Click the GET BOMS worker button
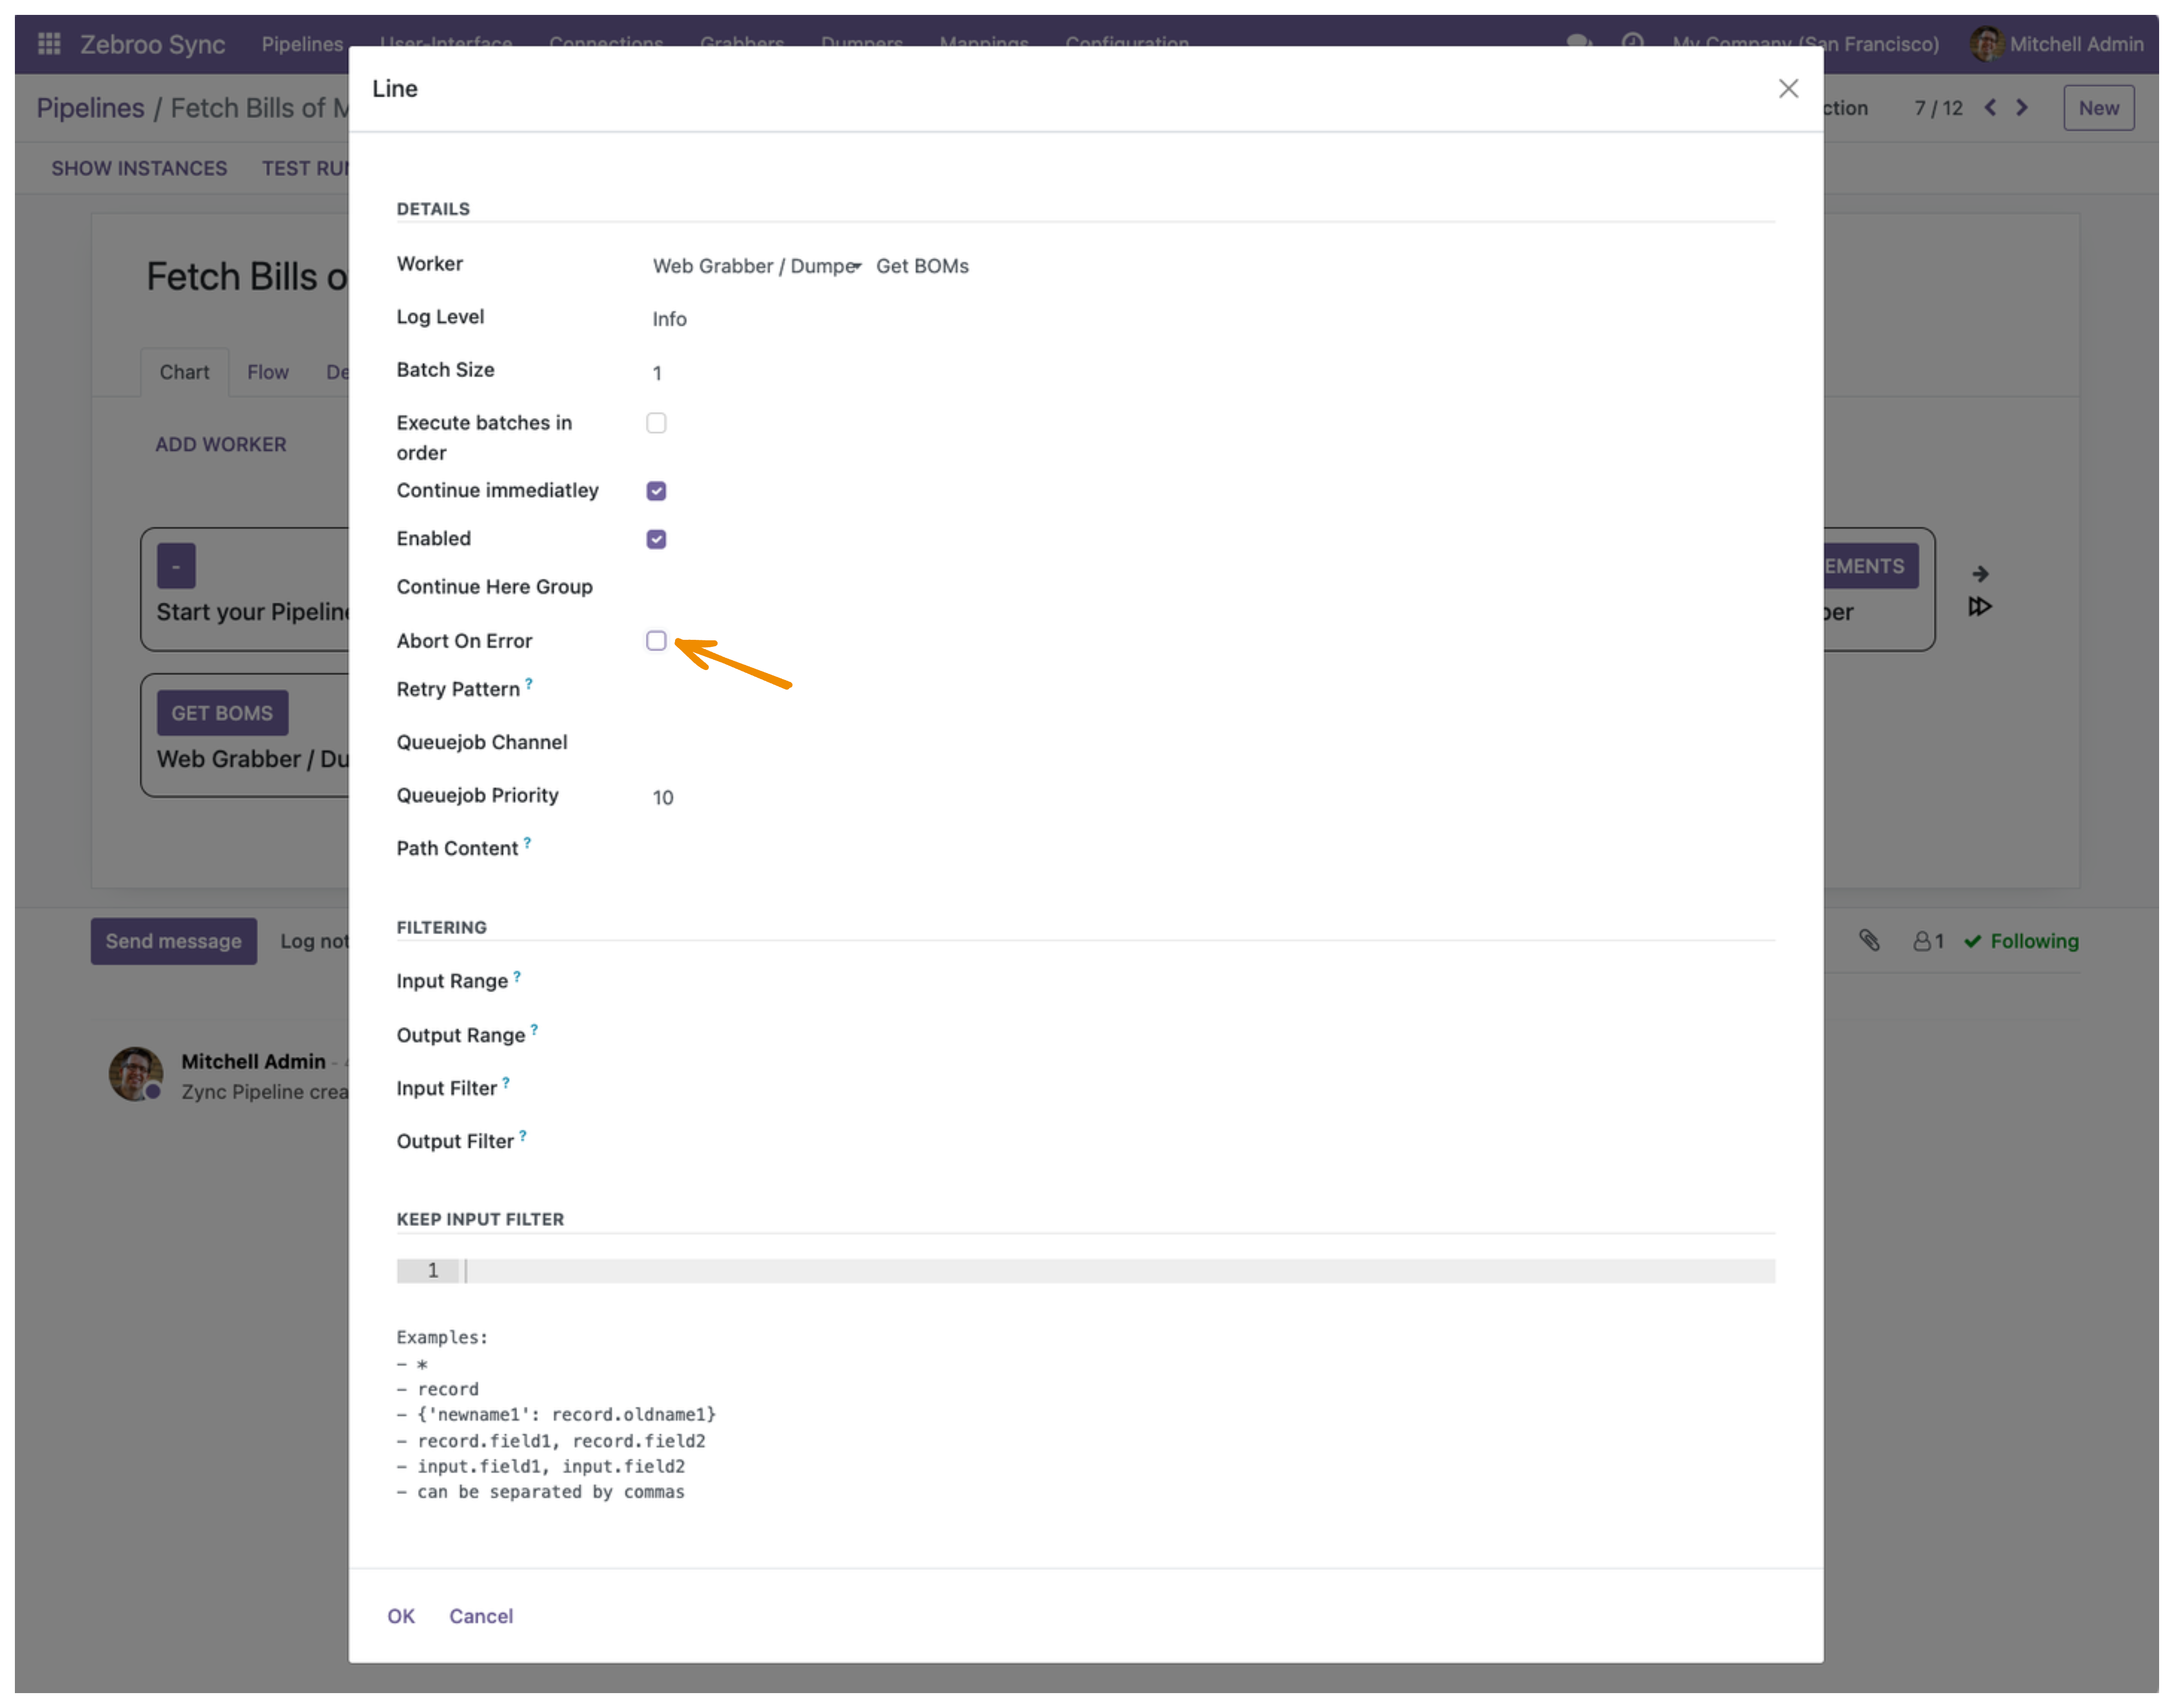 222,713
